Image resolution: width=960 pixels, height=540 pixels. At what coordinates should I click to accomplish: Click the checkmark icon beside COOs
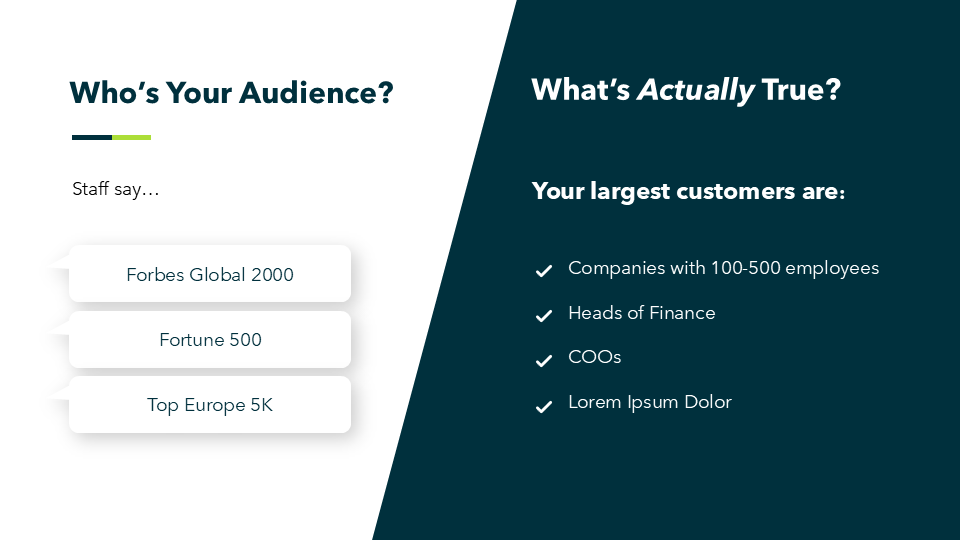point(544,360)
